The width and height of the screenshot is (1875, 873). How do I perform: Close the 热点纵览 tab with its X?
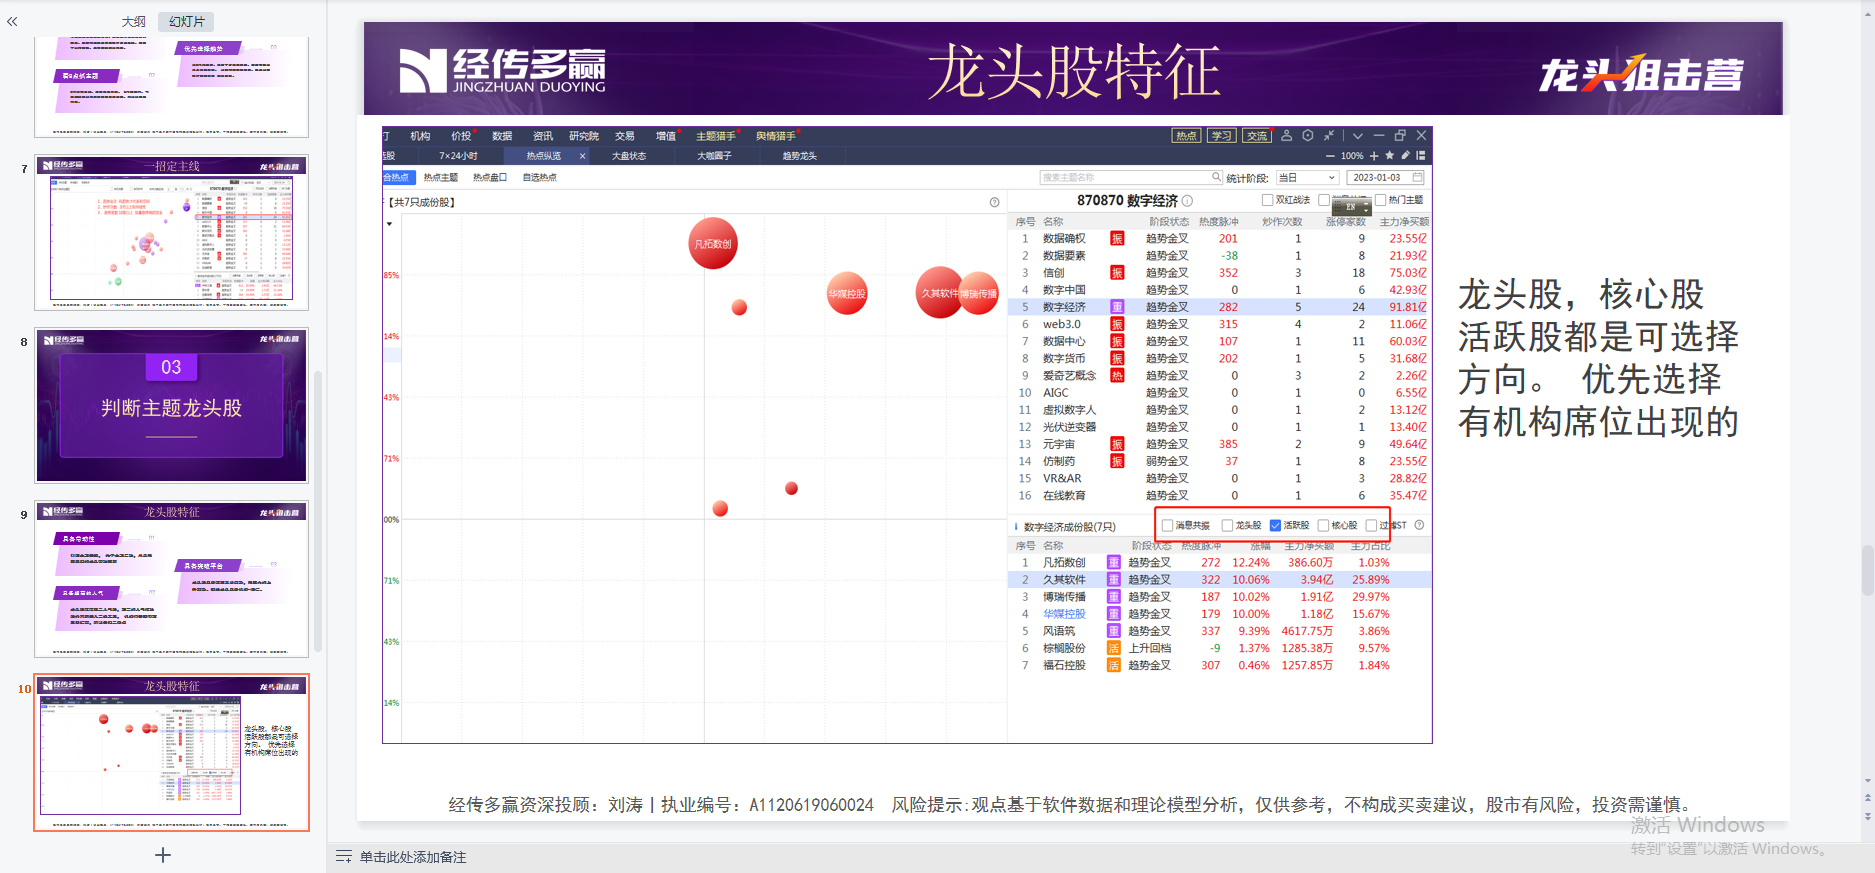click(x=583, y=156)
